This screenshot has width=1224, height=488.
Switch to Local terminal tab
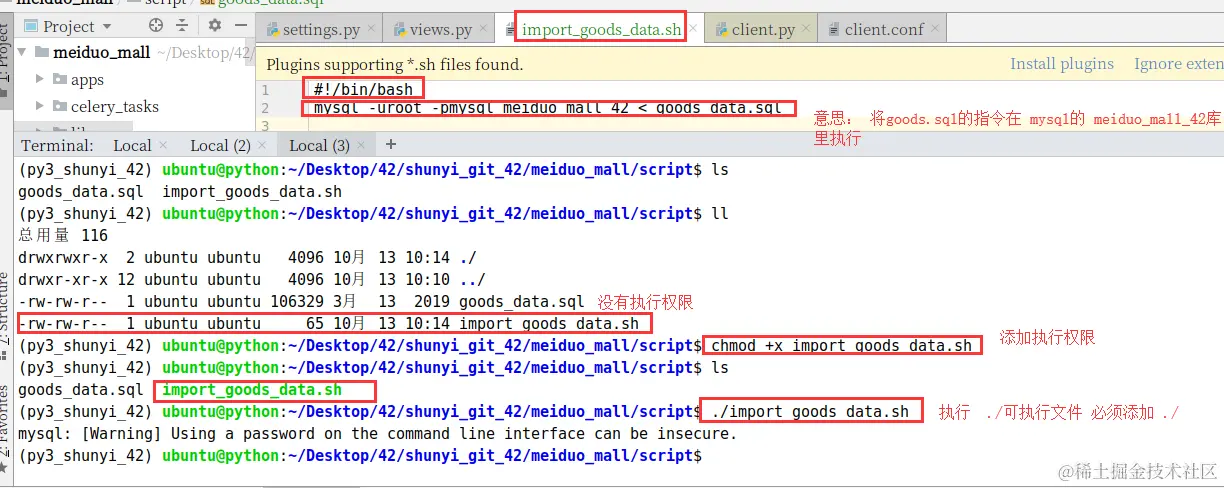tap(132, 145)
